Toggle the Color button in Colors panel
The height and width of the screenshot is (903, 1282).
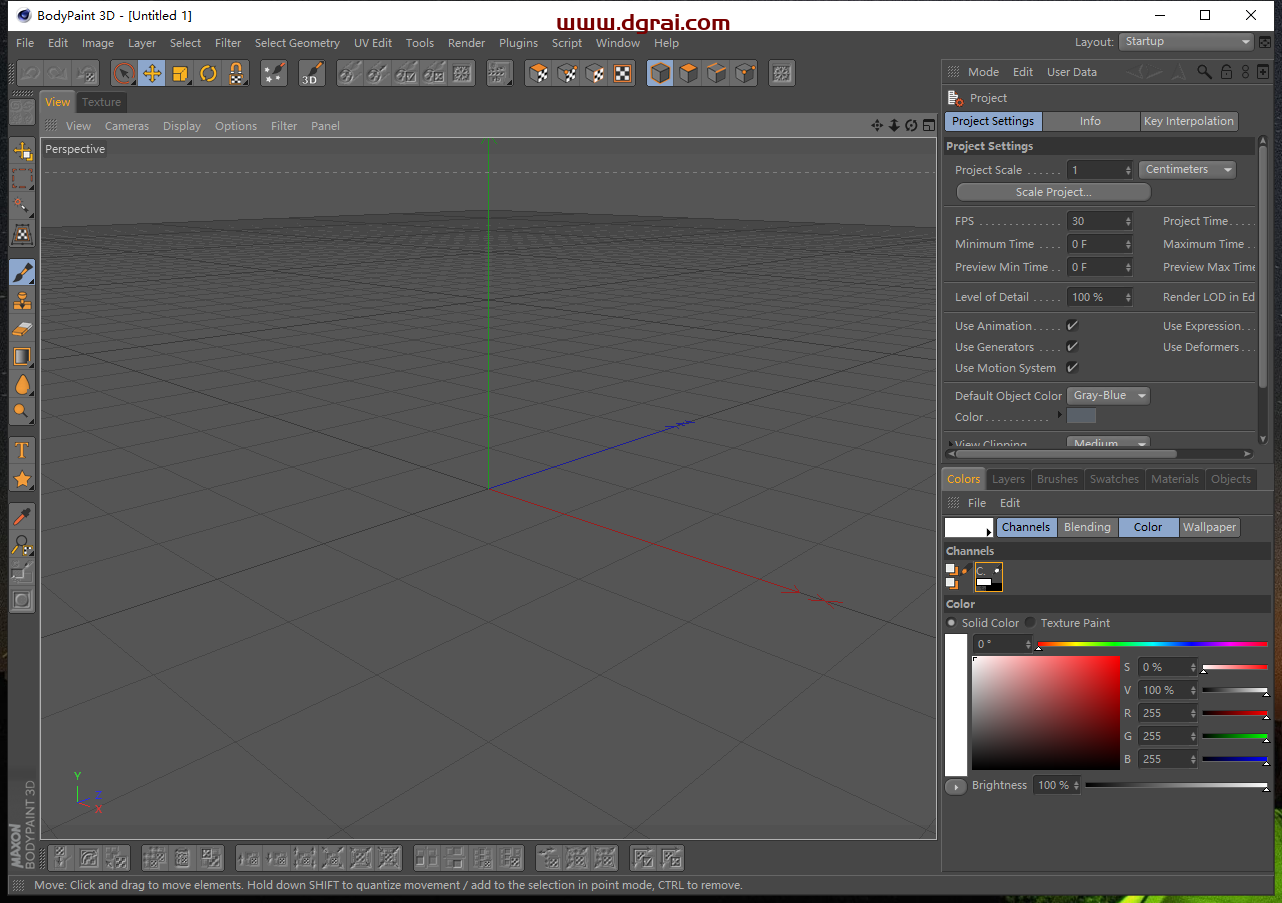click(1148, 527)
